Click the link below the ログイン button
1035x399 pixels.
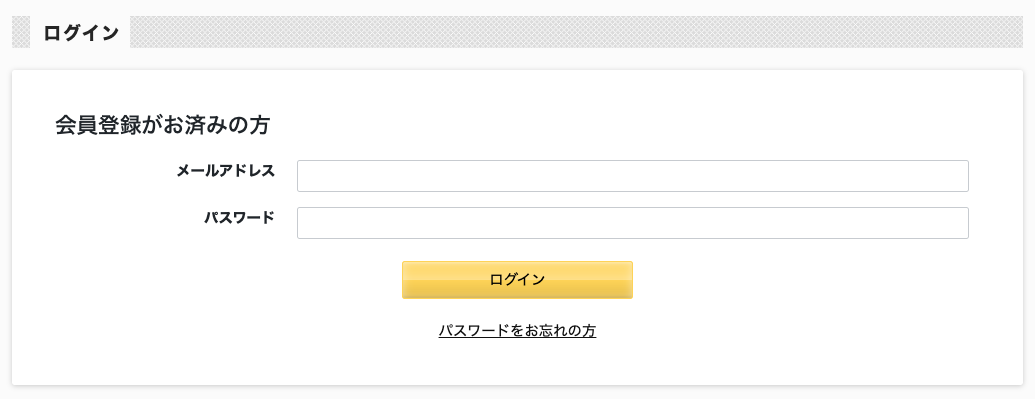(x=518, y=331)
